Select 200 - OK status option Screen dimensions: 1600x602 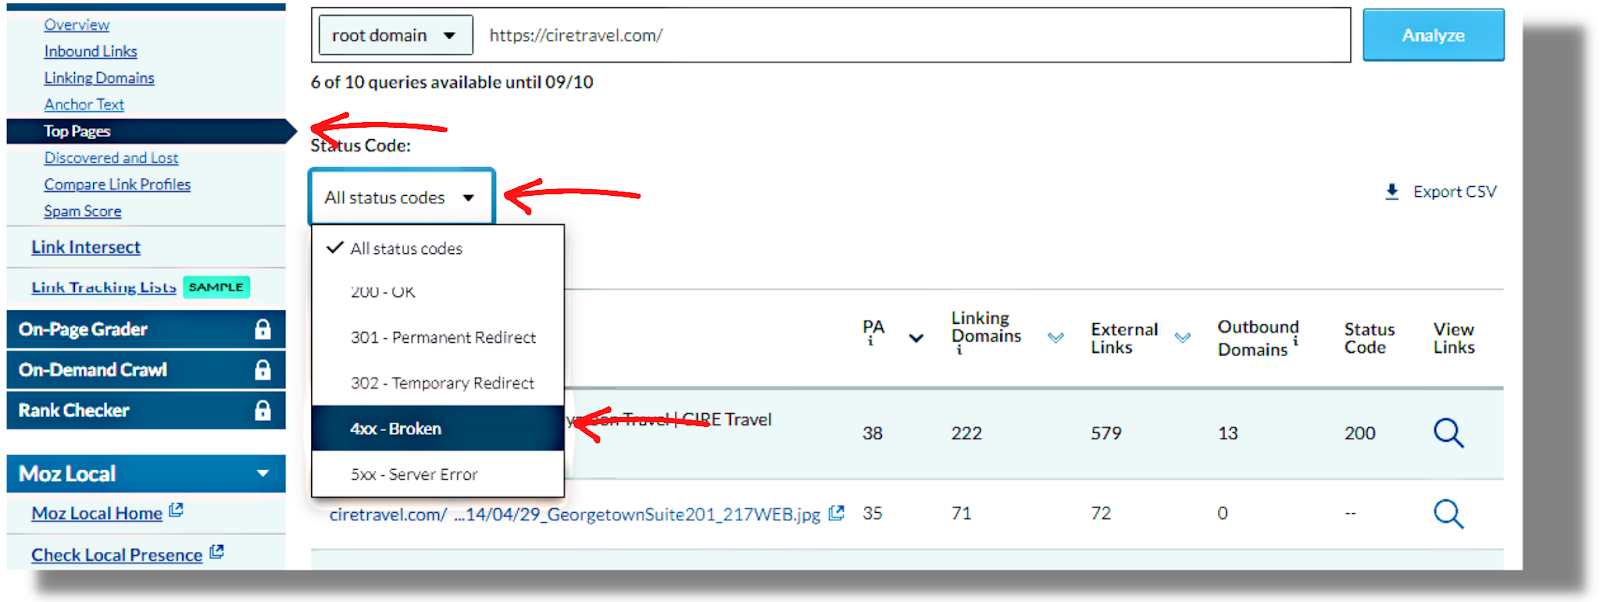438,292
